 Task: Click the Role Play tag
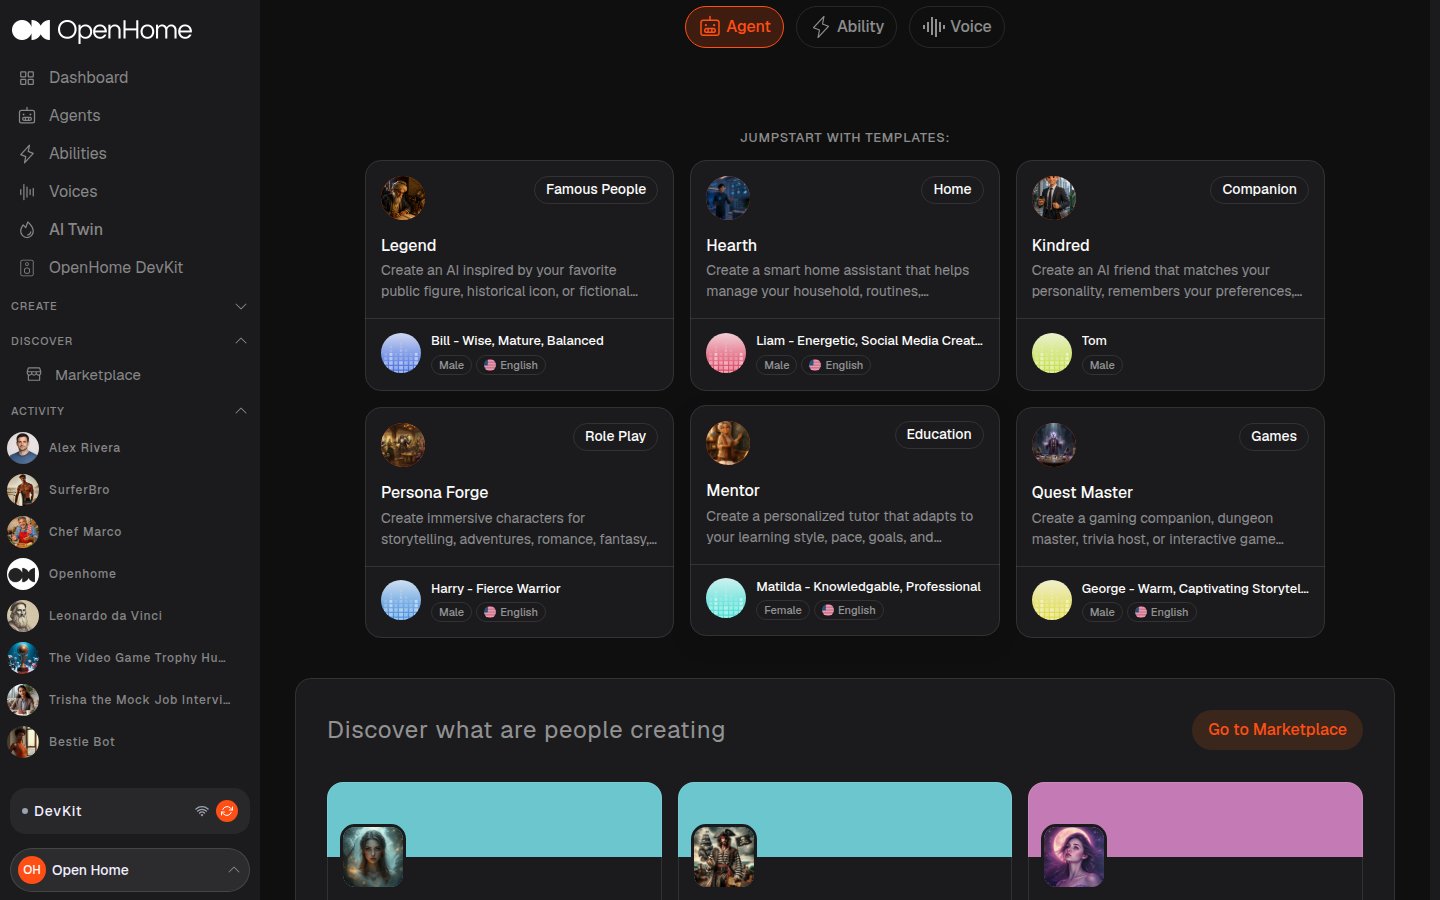tap(615, 436)
